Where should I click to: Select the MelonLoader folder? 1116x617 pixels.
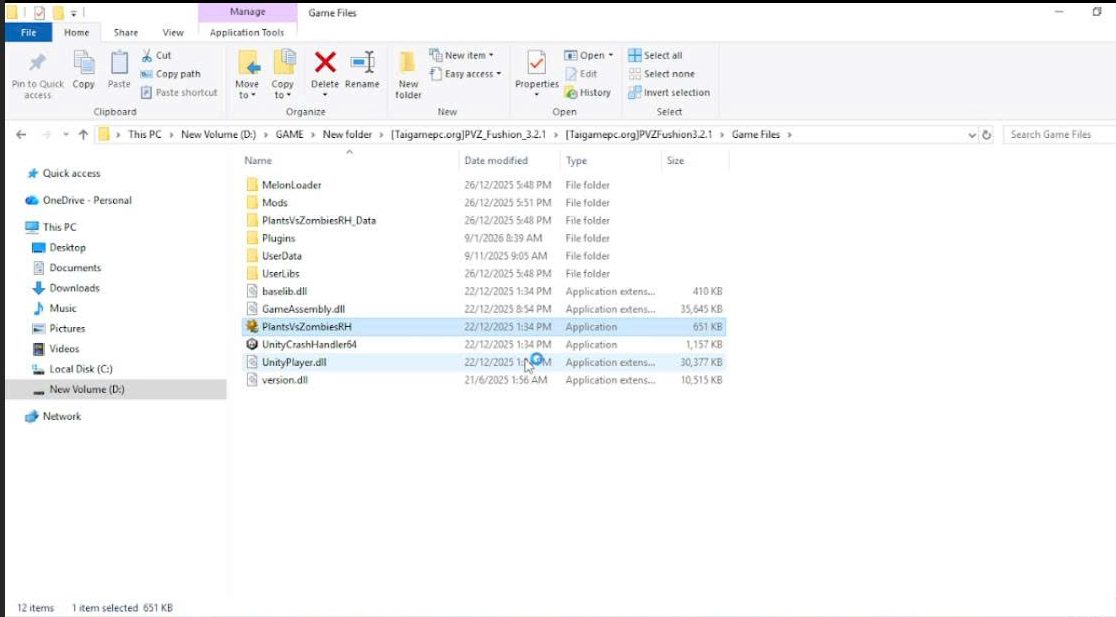point(291,185)
